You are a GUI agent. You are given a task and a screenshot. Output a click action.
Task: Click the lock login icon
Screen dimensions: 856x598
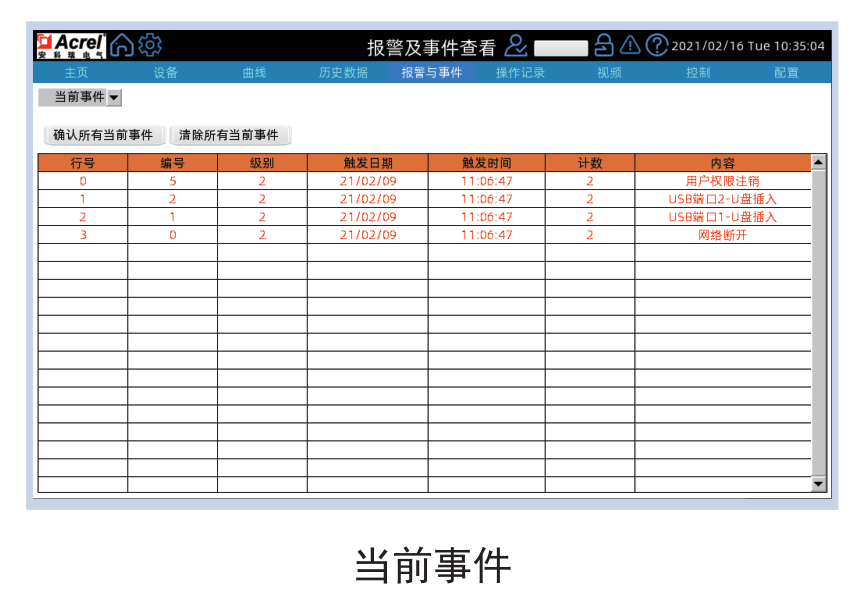coord(603,46)
